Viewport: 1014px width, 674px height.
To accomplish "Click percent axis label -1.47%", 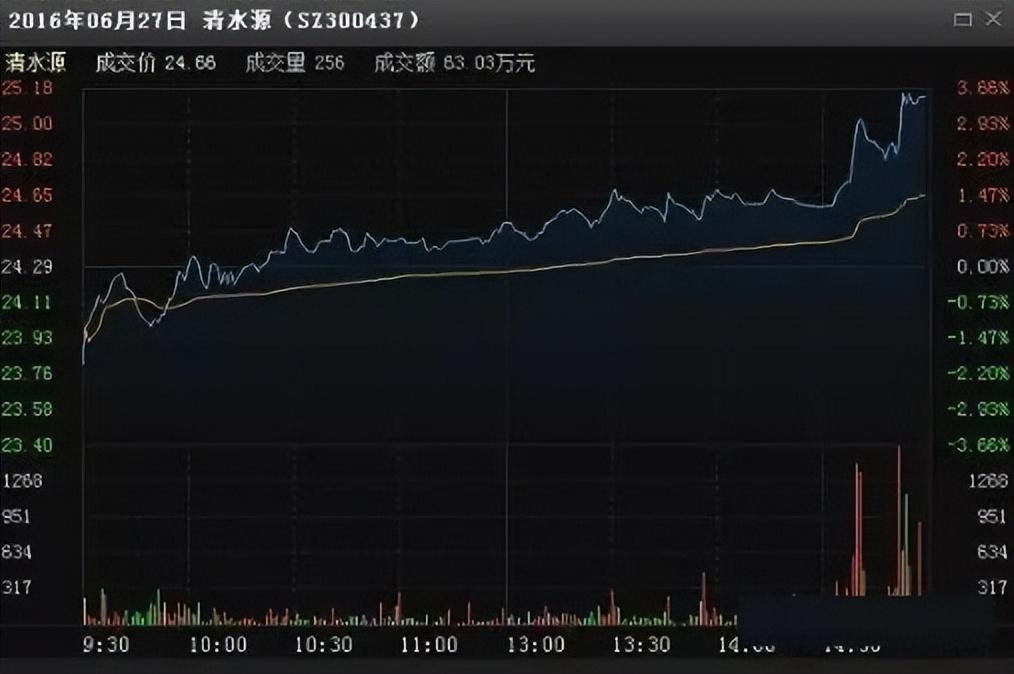I will [x=978, y=338].
